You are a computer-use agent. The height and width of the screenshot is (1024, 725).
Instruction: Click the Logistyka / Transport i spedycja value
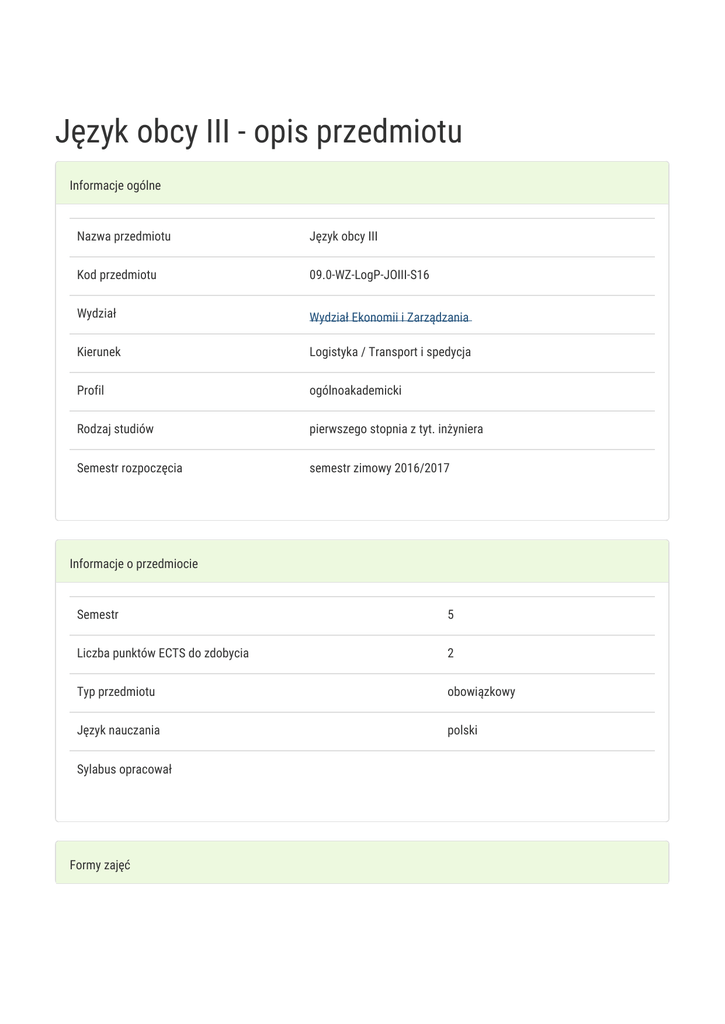coord(390,352)
